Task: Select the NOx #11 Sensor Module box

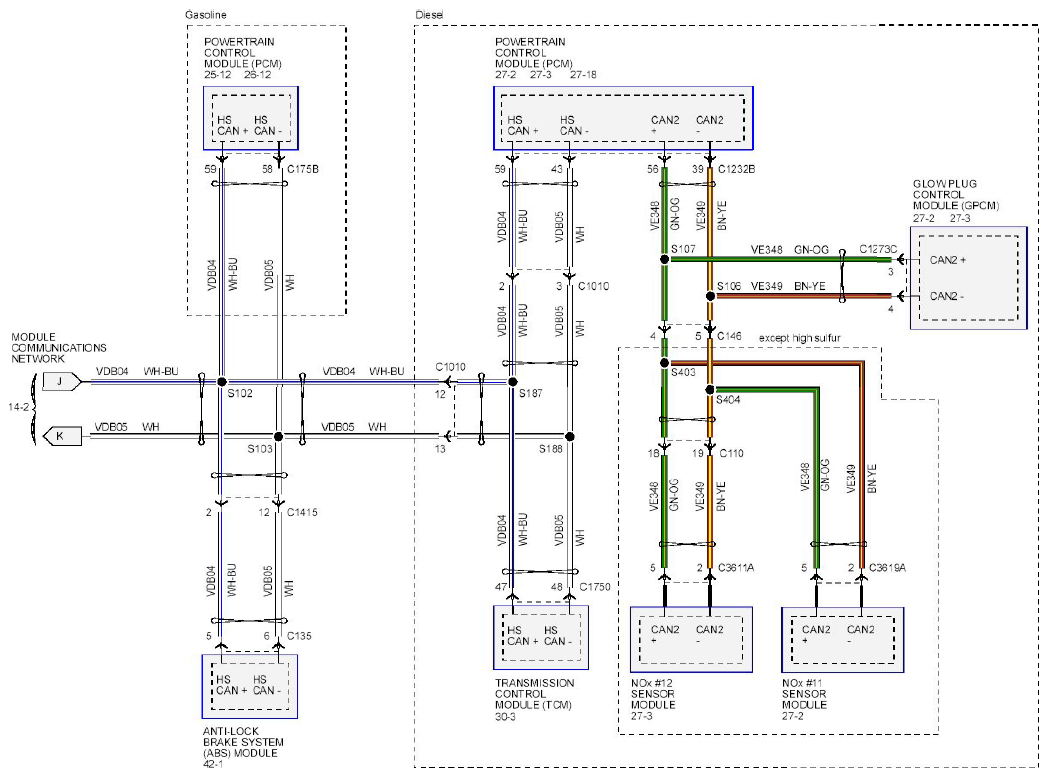Action: tap(843, 639)
